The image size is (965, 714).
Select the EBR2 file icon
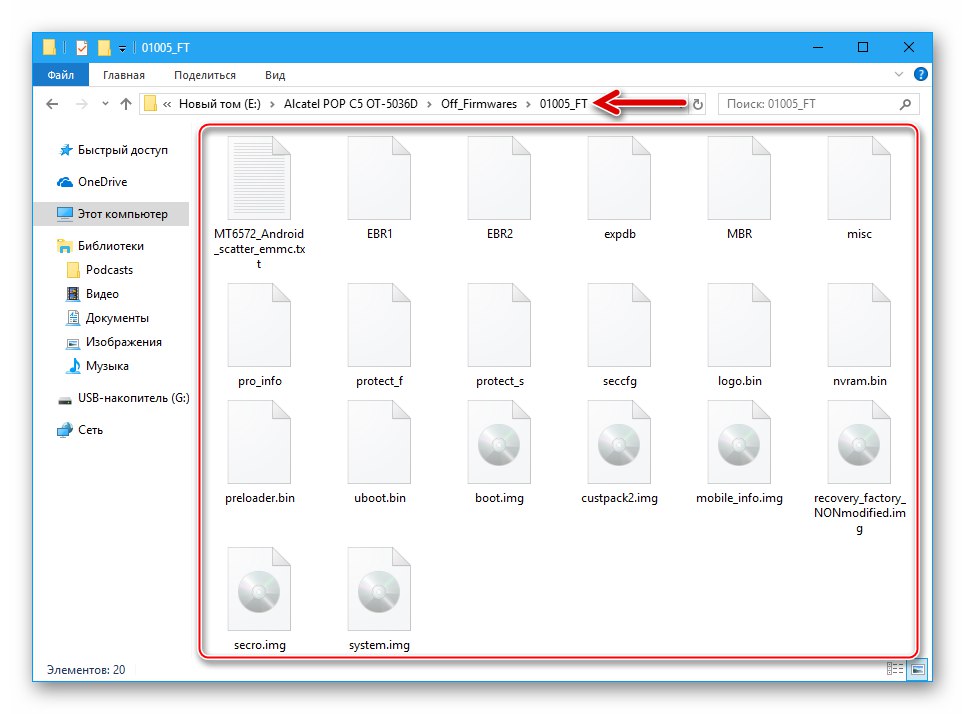point(499,178)
